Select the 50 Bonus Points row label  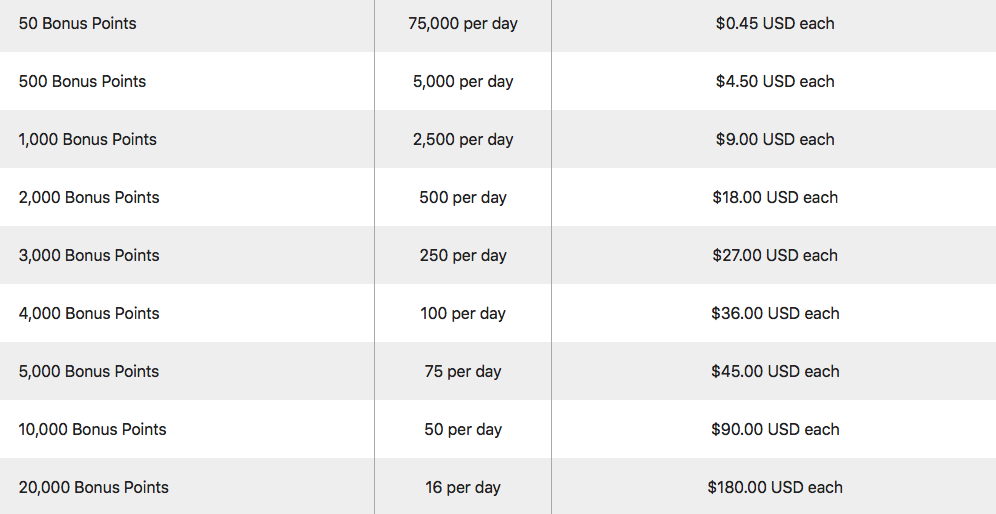(77, 24)
